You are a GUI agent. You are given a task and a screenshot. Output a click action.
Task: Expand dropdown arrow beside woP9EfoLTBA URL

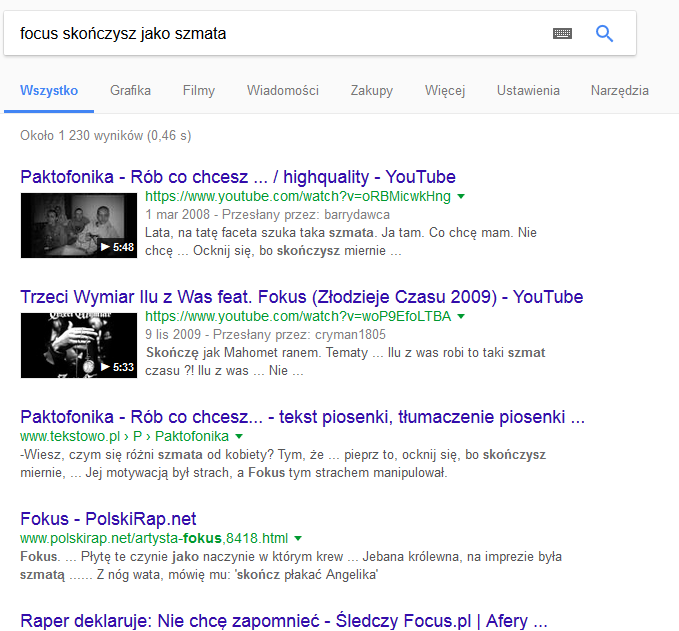tap(461, 317)
